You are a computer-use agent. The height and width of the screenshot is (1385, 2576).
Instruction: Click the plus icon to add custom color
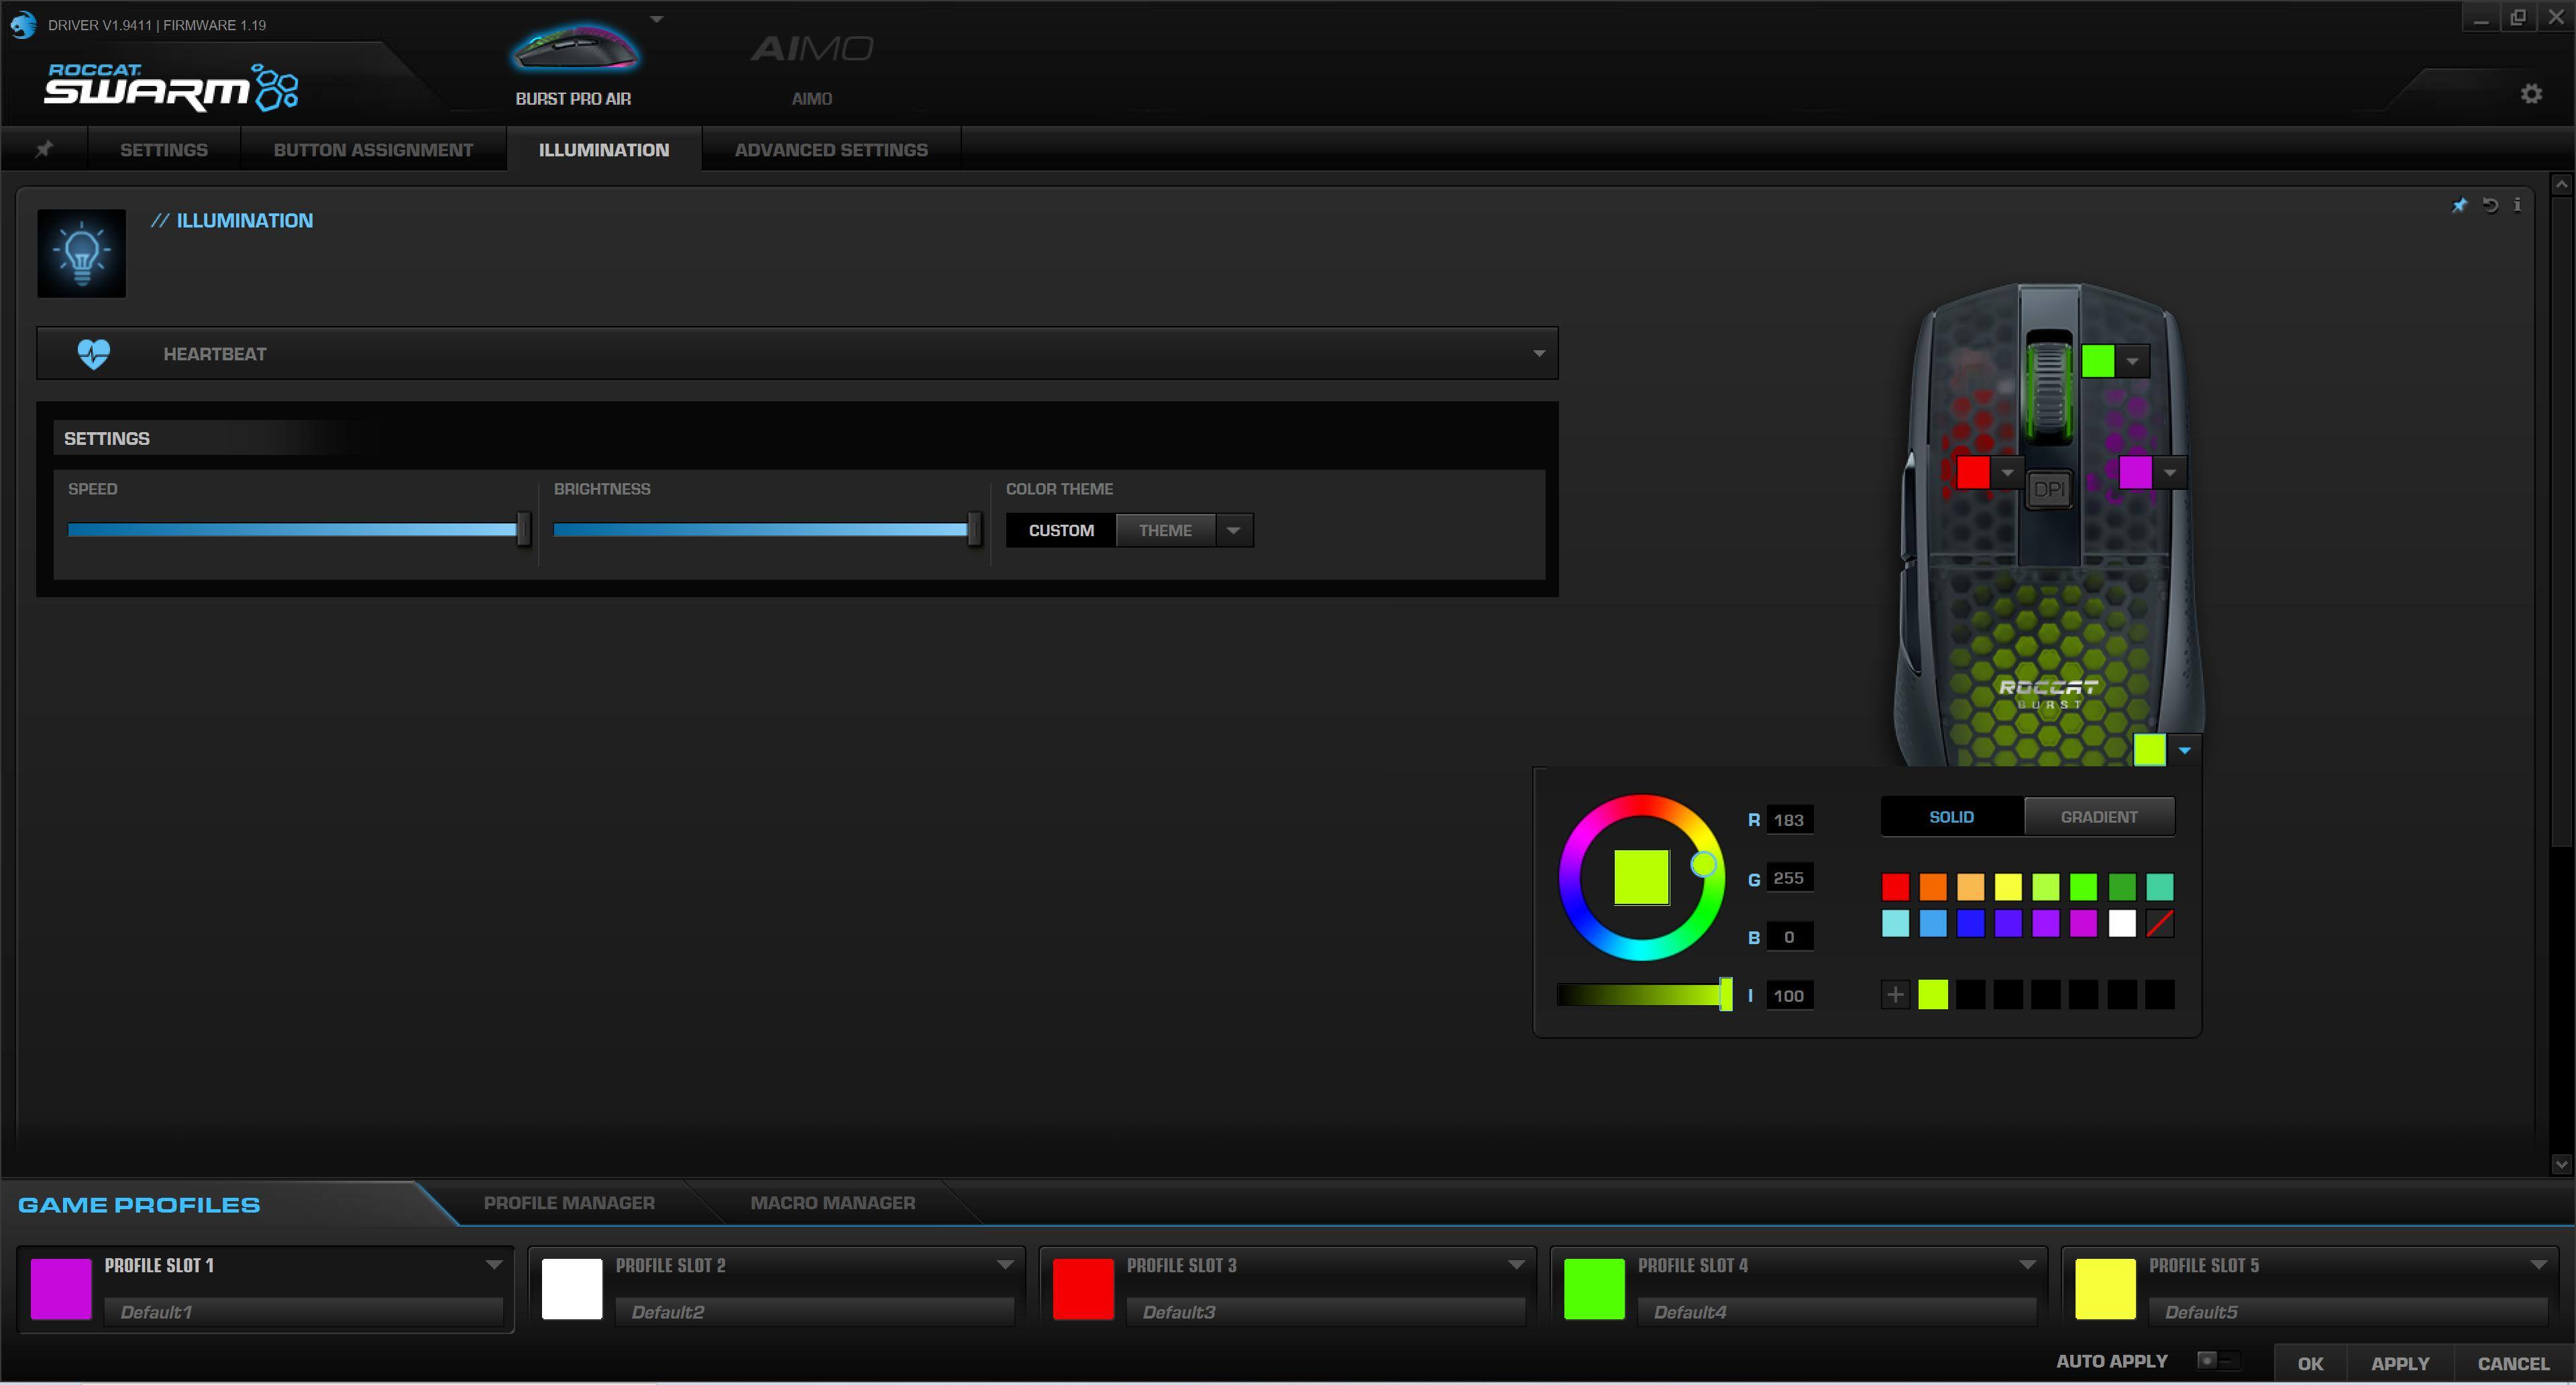tap(1895, 995)
